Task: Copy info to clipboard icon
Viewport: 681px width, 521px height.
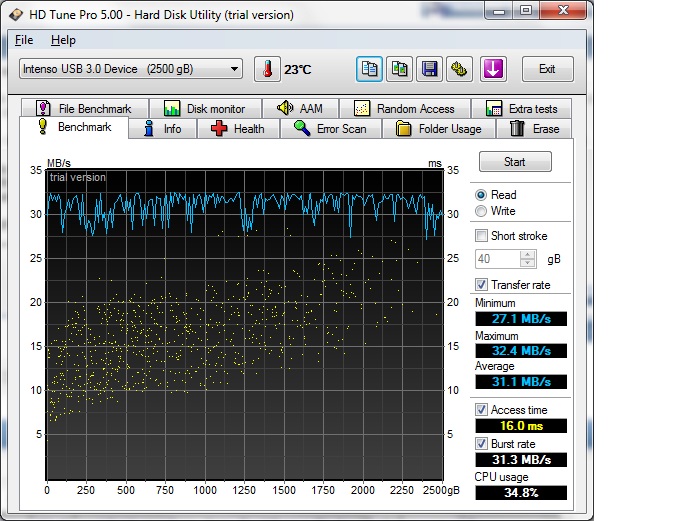Action: (369, 69)
